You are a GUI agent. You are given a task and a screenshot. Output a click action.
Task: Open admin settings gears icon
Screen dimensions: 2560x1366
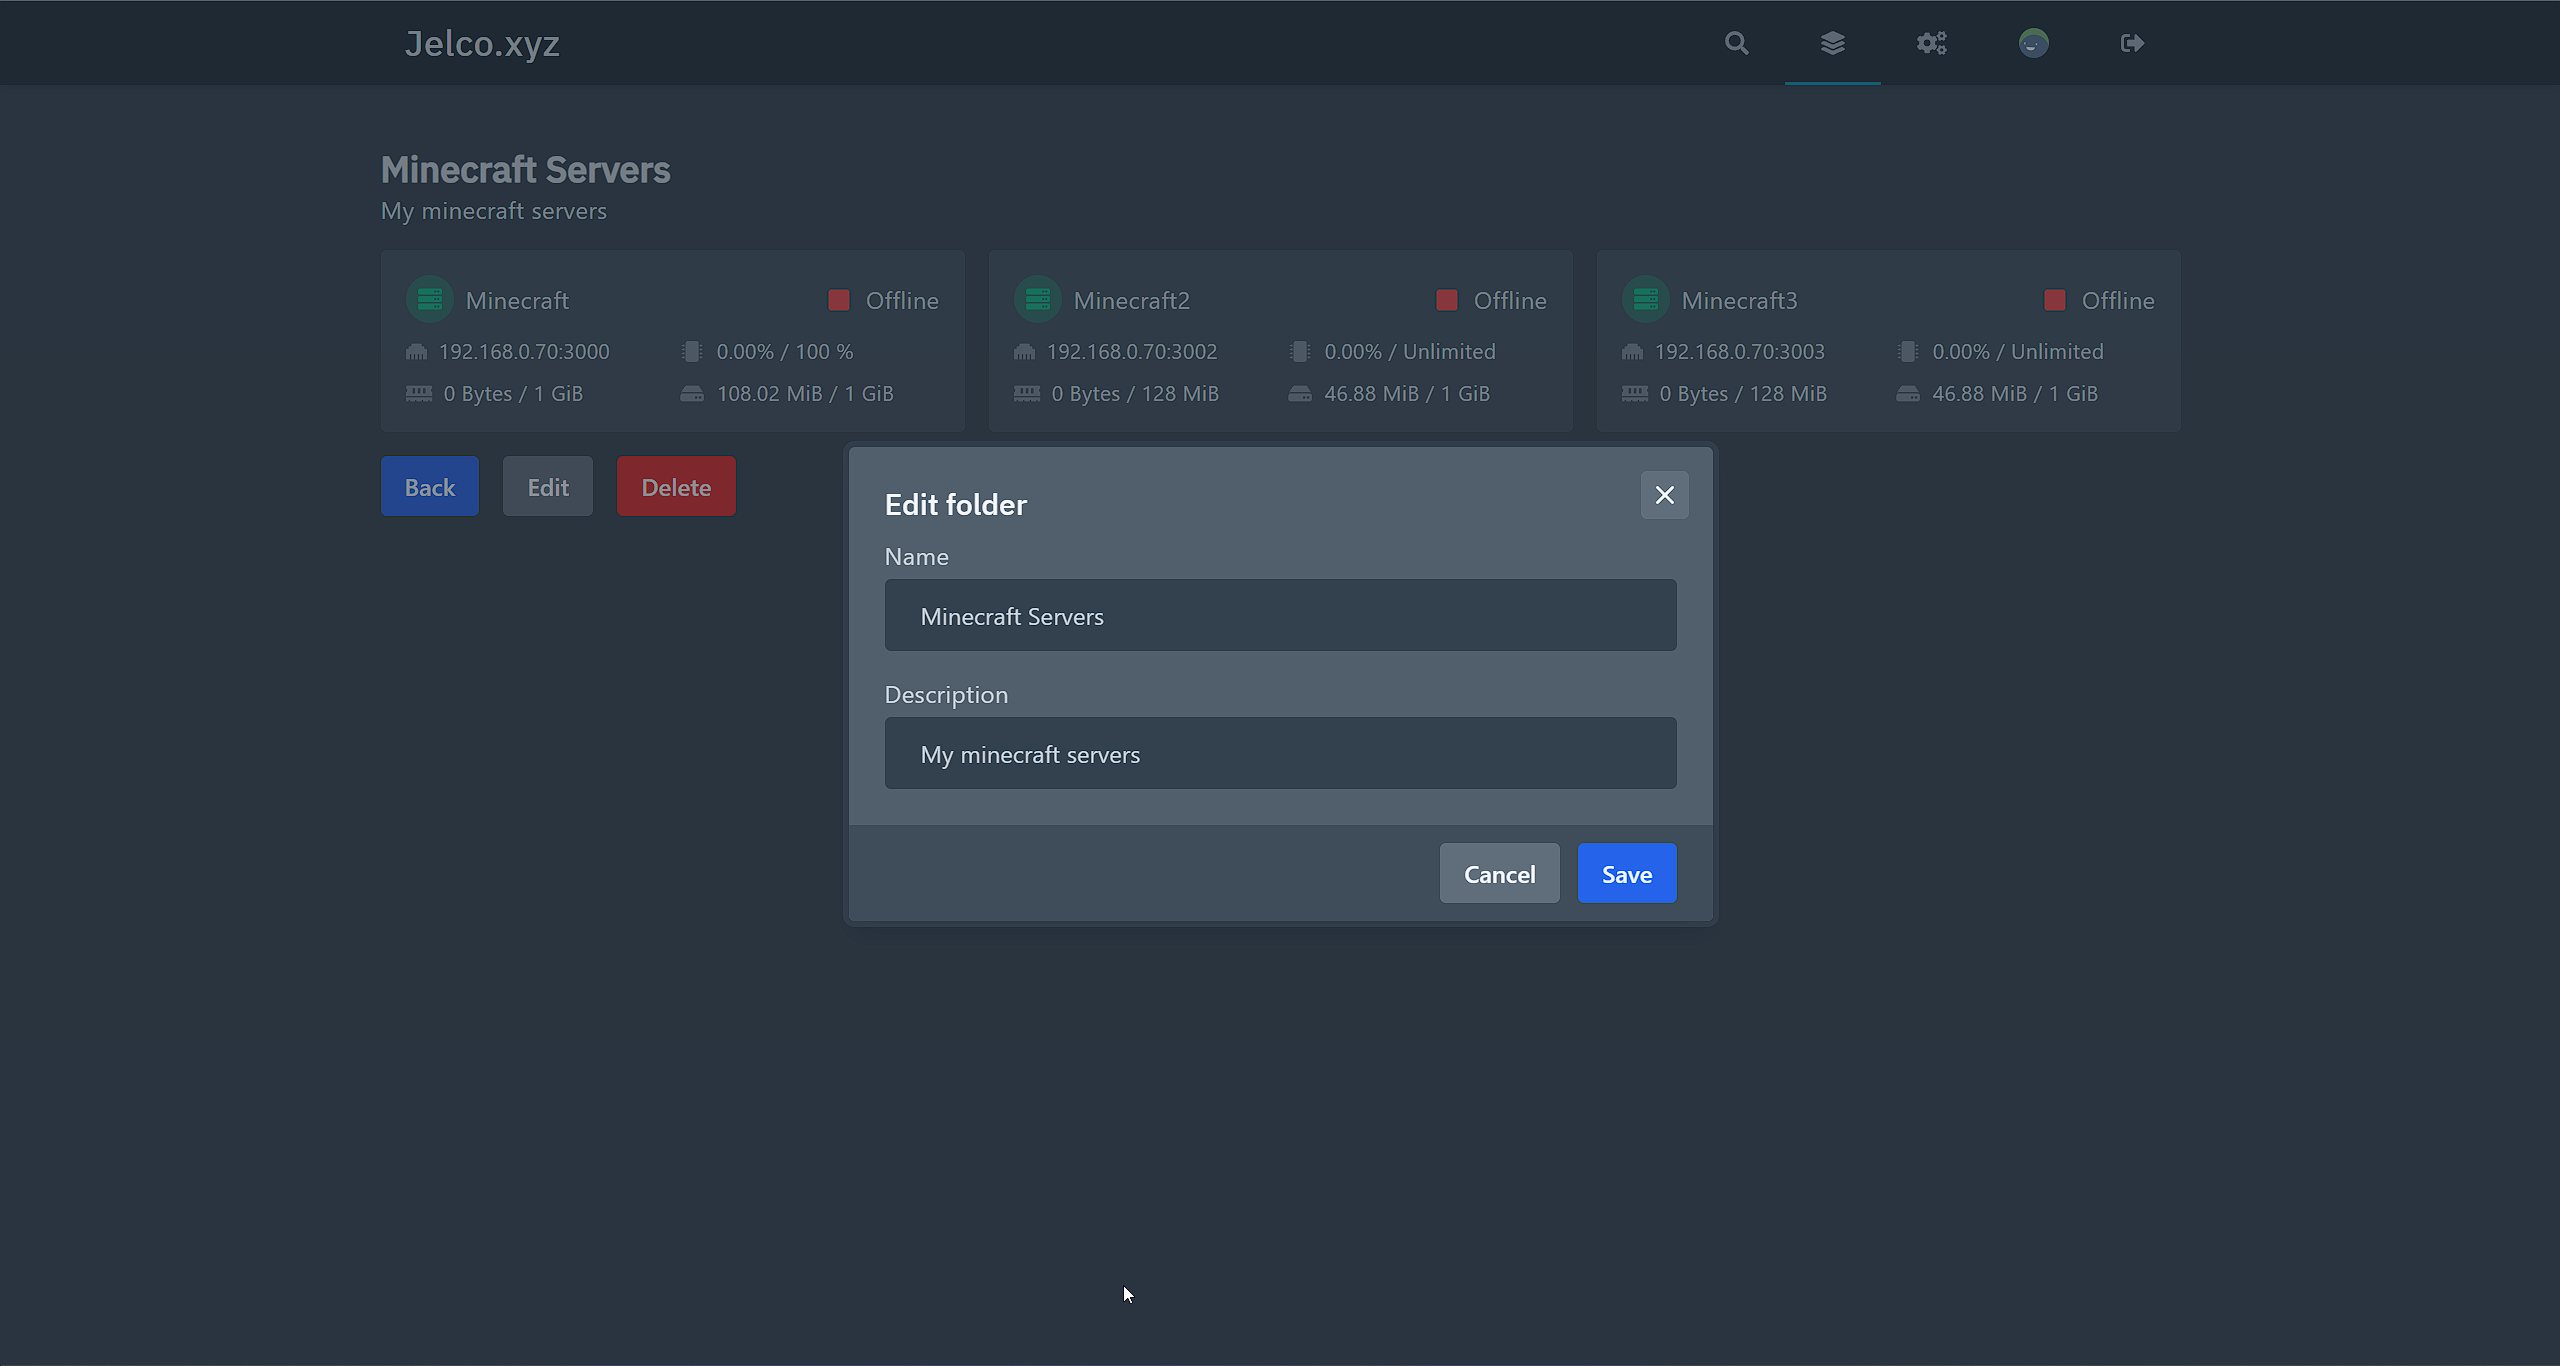(1931, 43)
